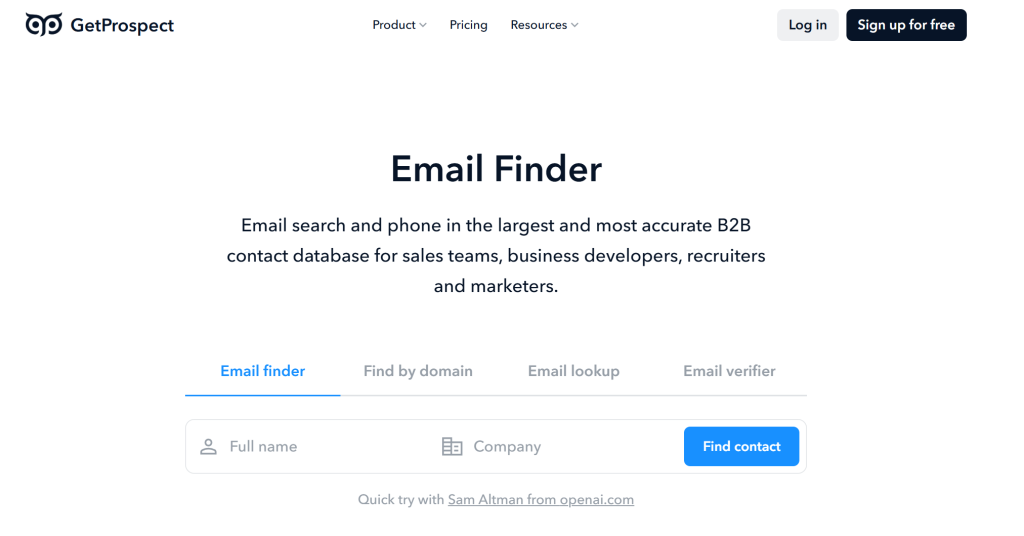
Task: Try the Sam Altman from openai.com link
Action: [x=540, y=499]
